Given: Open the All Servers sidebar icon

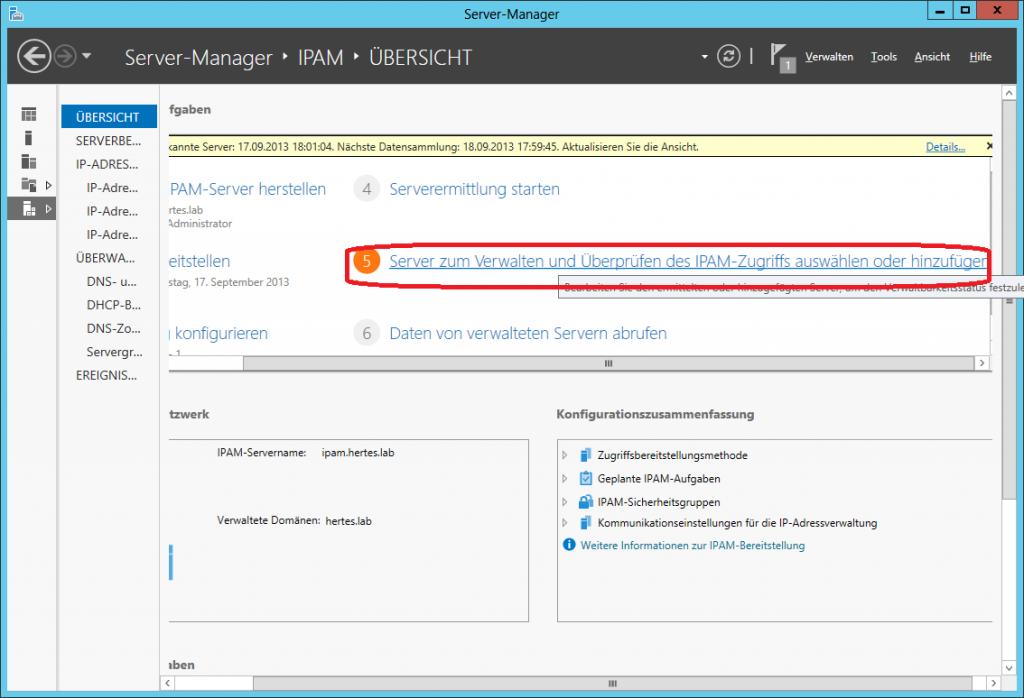Looking at the screenshot, I should coord(29,162).
